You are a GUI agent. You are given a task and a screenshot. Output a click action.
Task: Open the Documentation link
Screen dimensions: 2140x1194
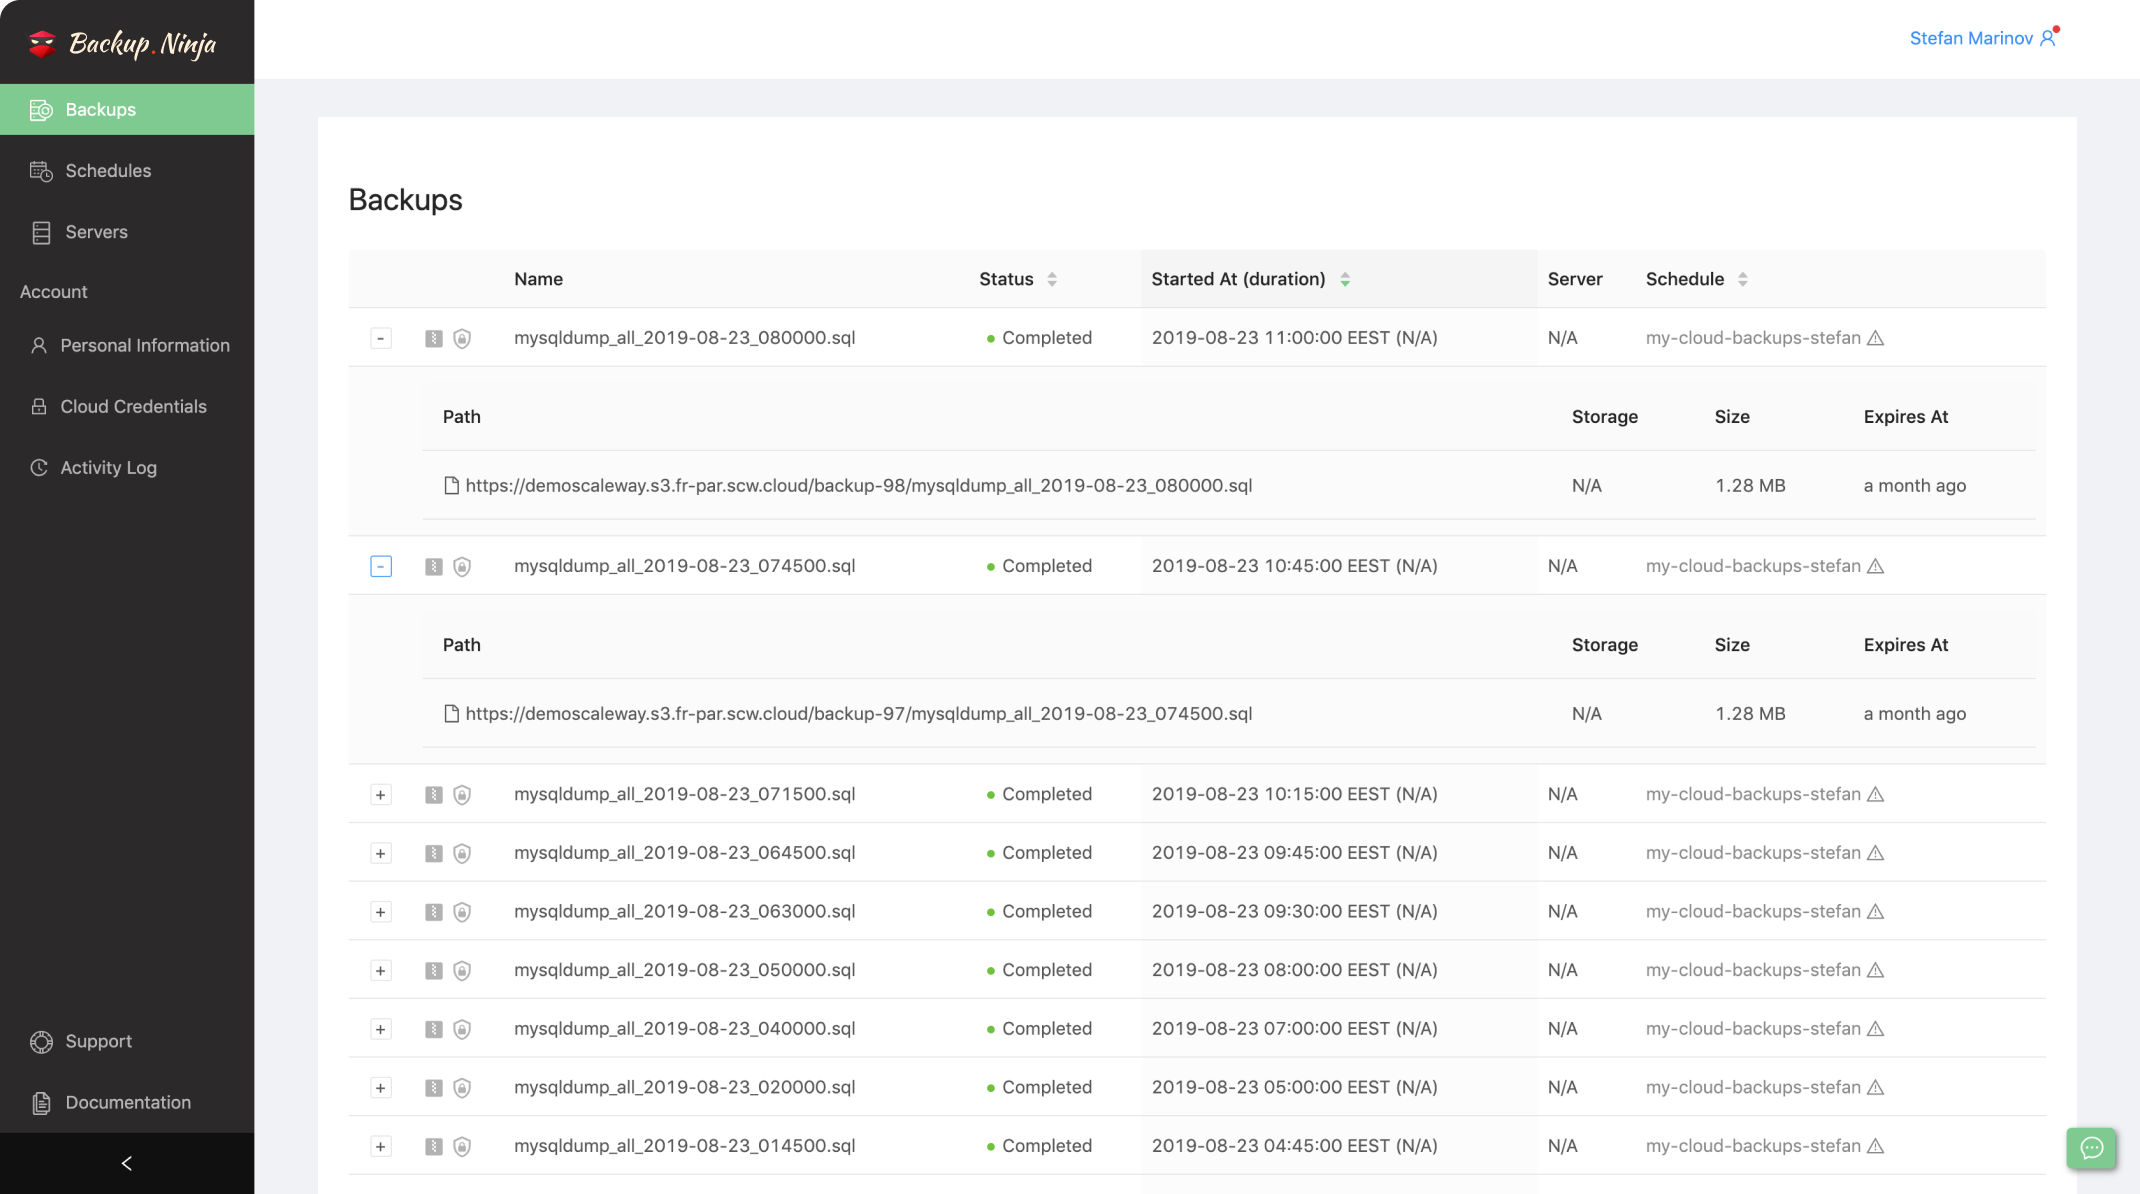coord(127,1102)
